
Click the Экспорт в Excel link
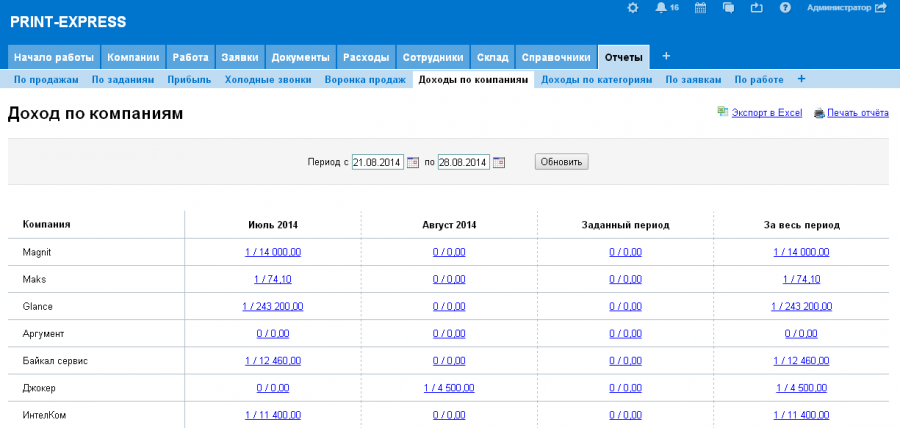click(766, 113)
